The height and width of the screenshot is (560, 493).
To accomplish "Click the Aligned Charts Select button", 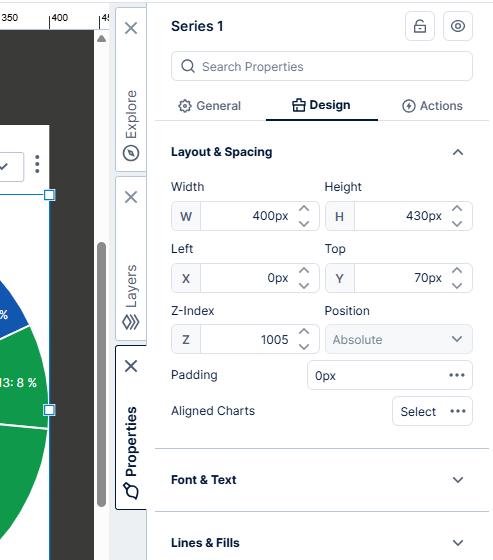I will 418,411.
